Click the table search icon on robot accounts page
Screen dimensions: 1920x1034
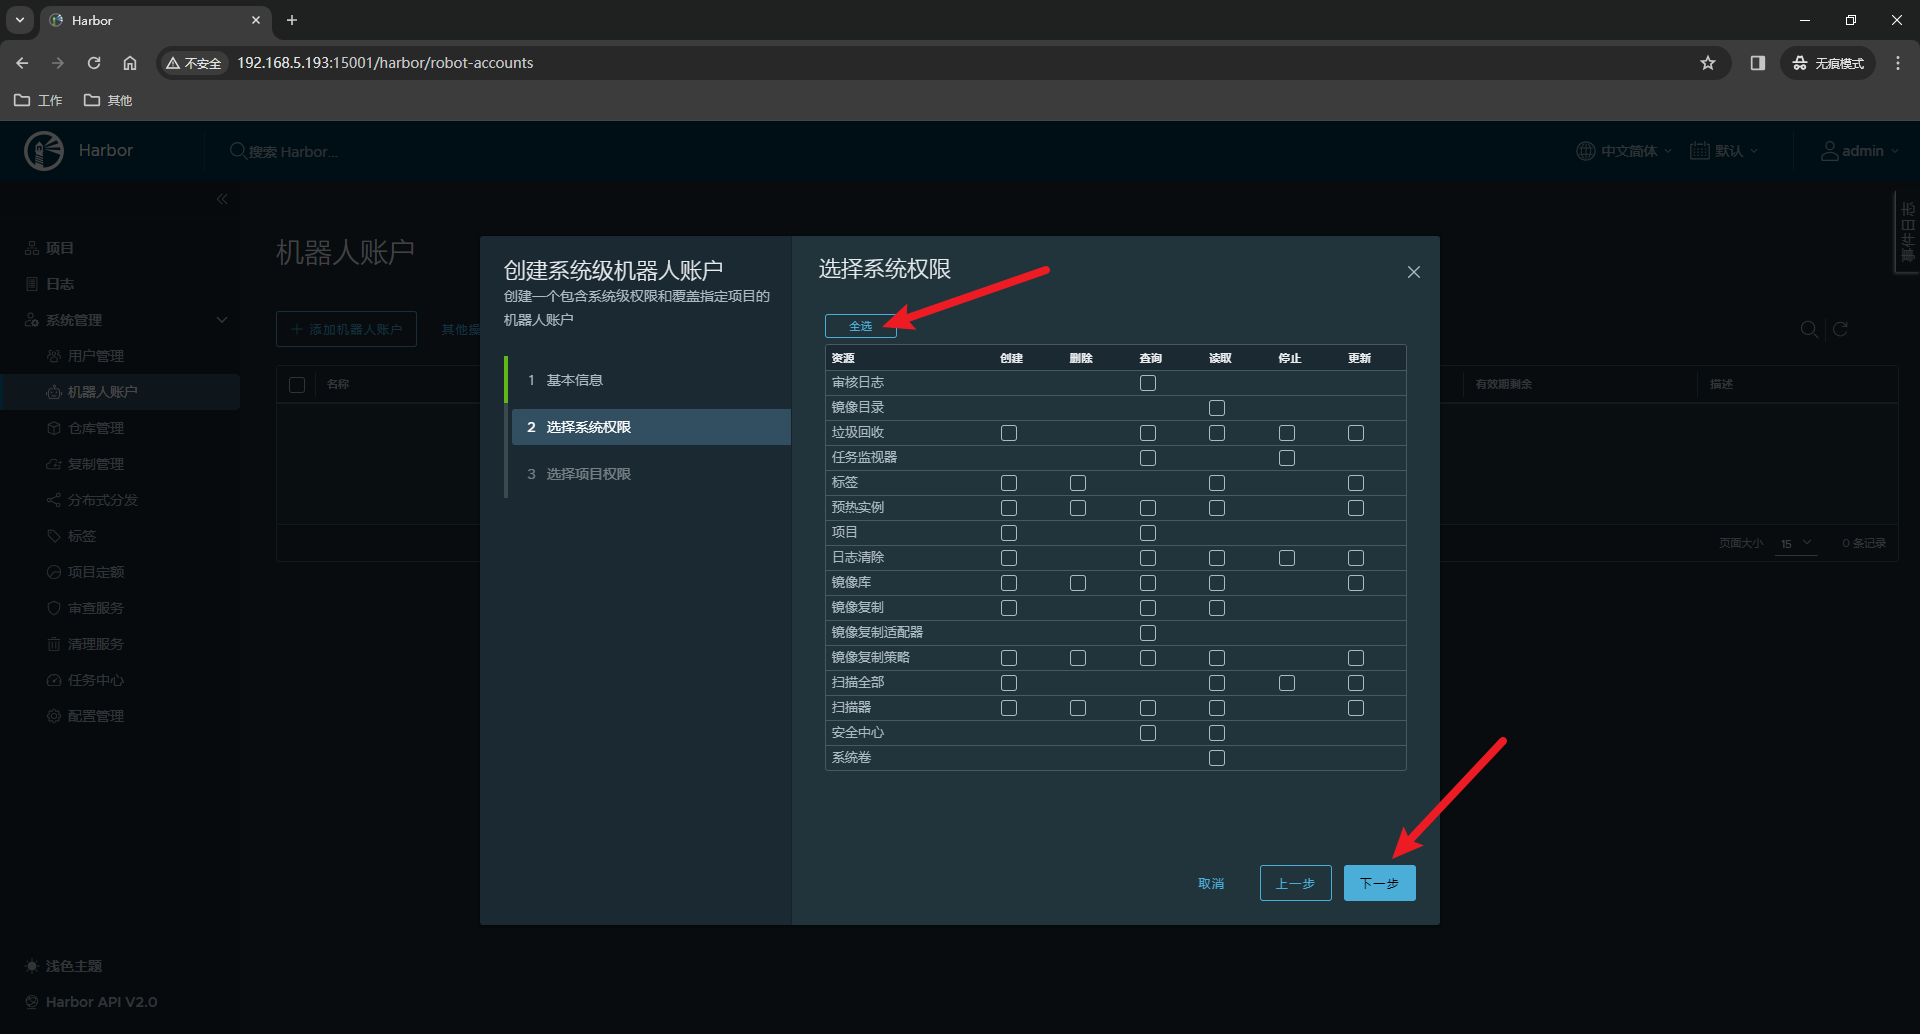1809,329
